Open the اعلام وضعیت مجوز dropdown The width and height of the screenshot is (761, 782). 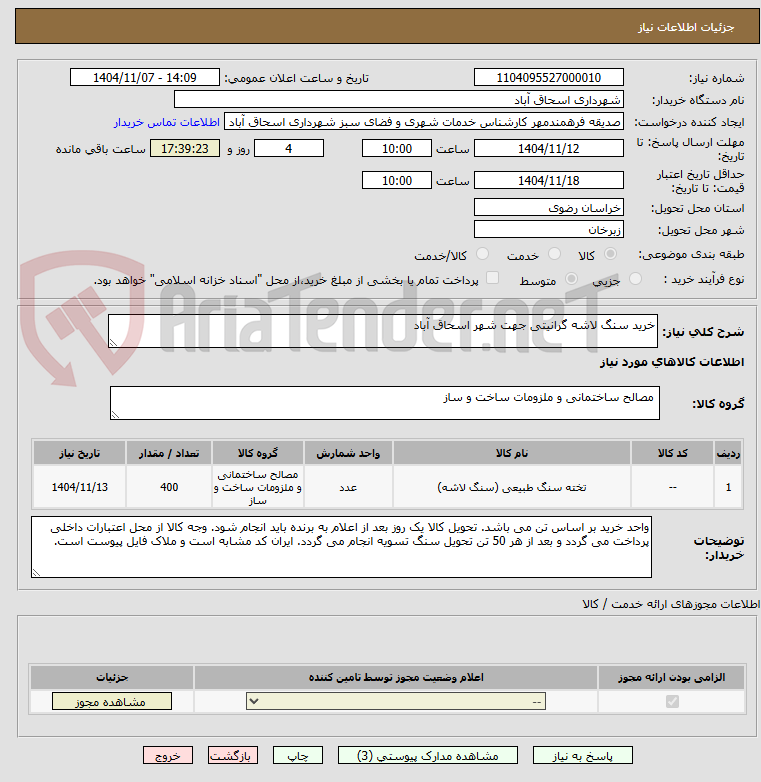[396, 702]
